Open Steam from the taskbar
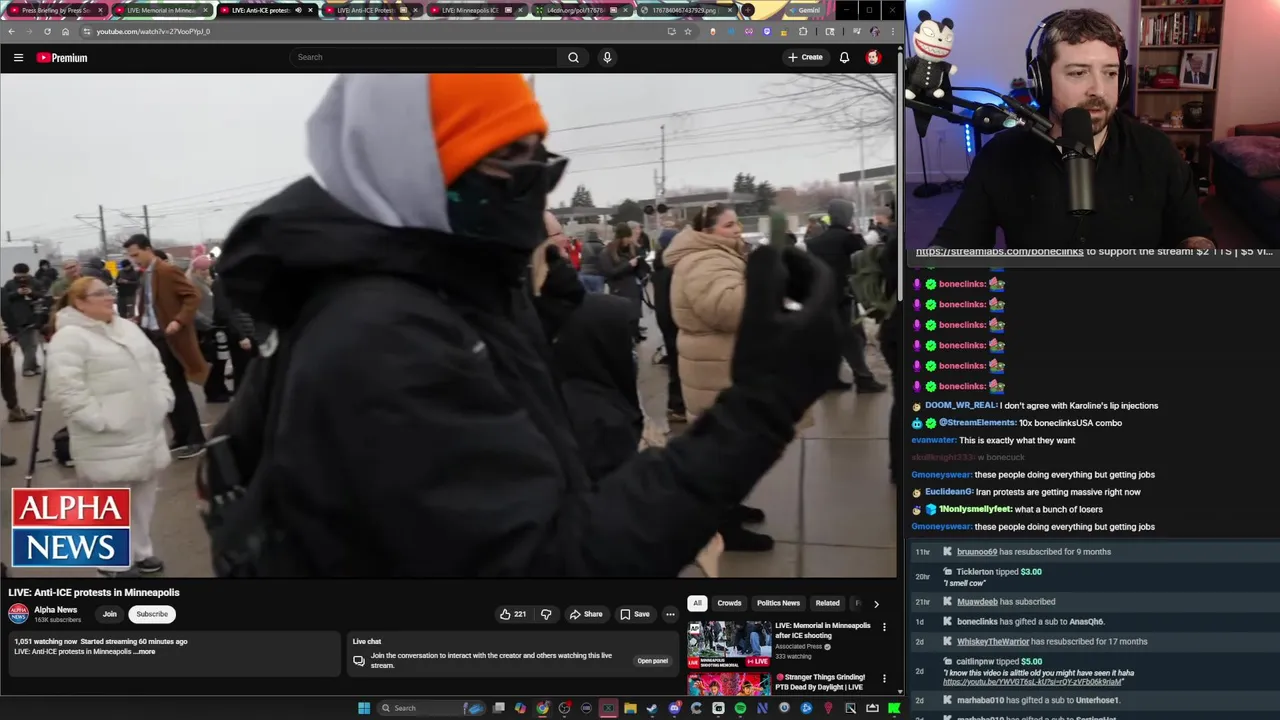1280x720 pixels. click(652, 708)
